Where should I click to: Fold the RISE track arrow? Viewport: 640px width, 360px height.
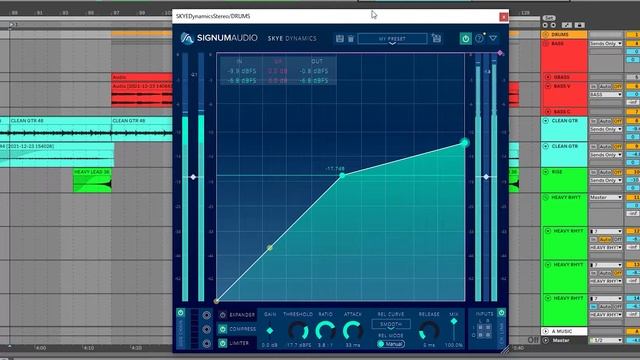pos(546,172)
